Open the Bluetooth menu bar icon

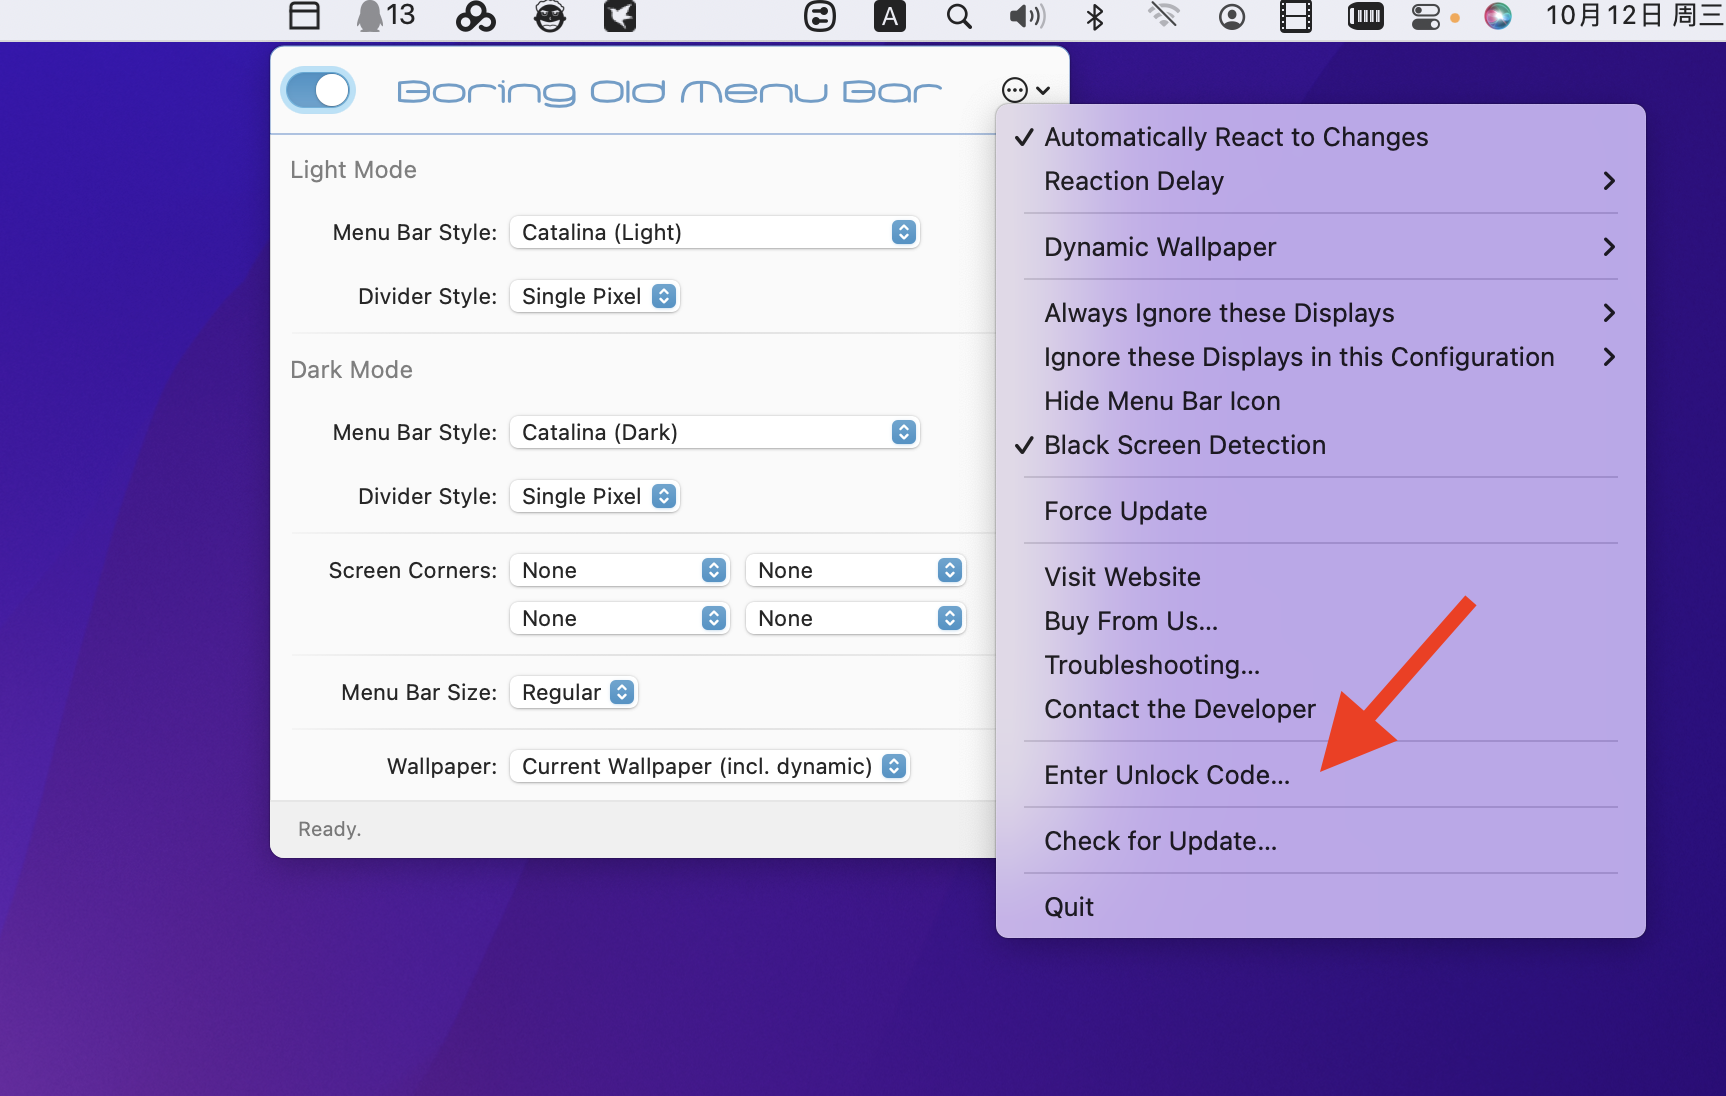click(x=1095, y=17)
